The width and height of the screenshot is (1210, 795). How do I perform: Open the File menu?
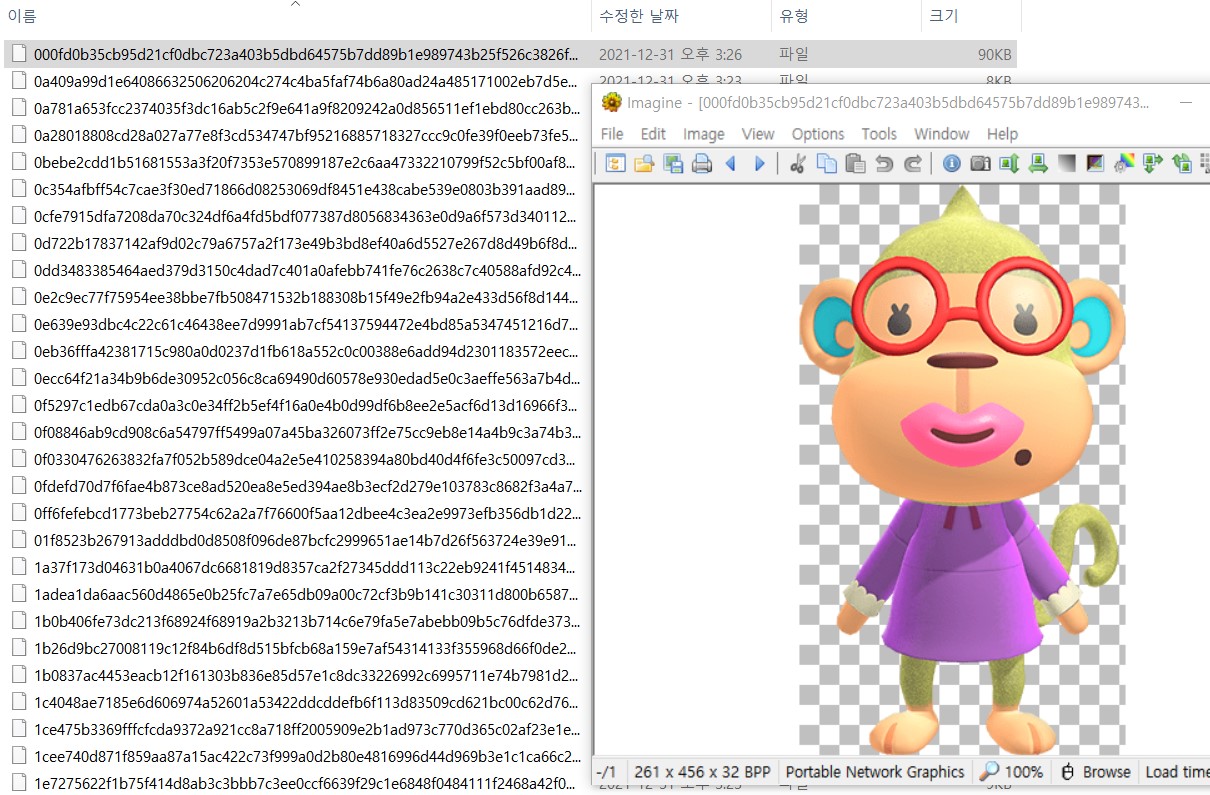click(x=612, y=133)
